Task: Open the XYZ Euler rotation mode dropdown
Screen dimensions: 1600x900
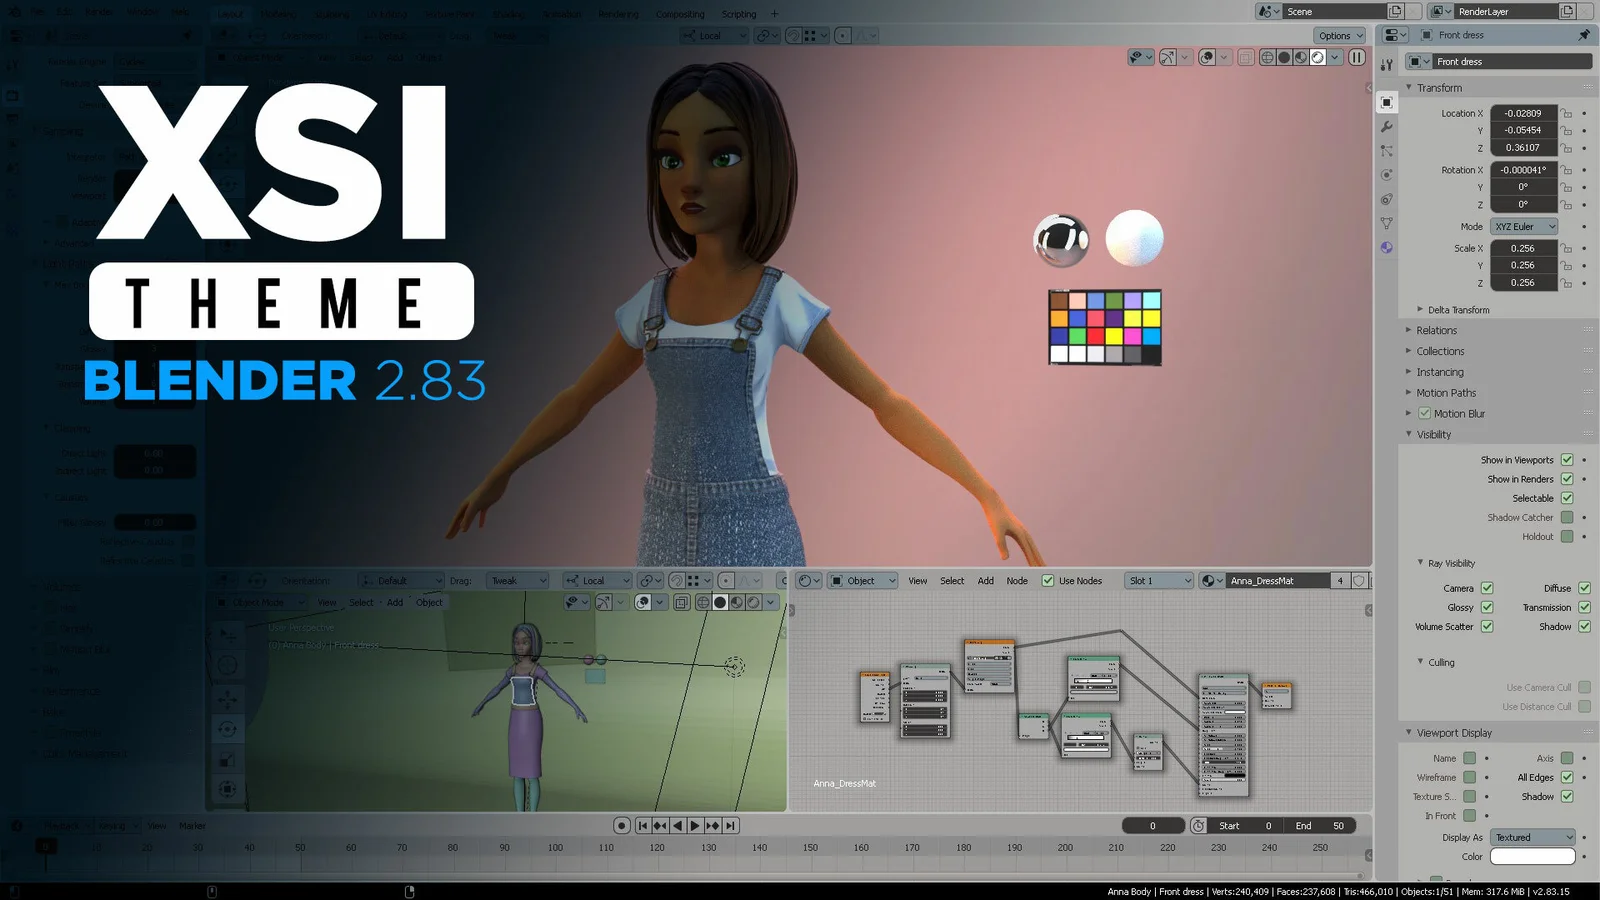Action: pyautogui.click(x=1524, y=227)
